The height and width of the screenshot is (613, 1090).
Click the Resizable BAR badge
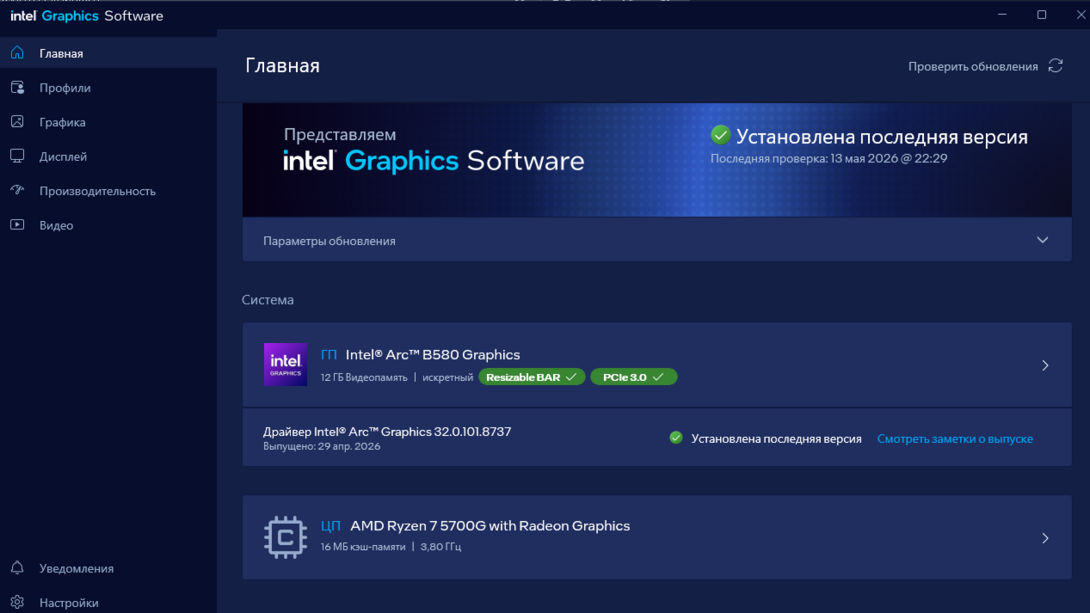(x=532, y=377)
